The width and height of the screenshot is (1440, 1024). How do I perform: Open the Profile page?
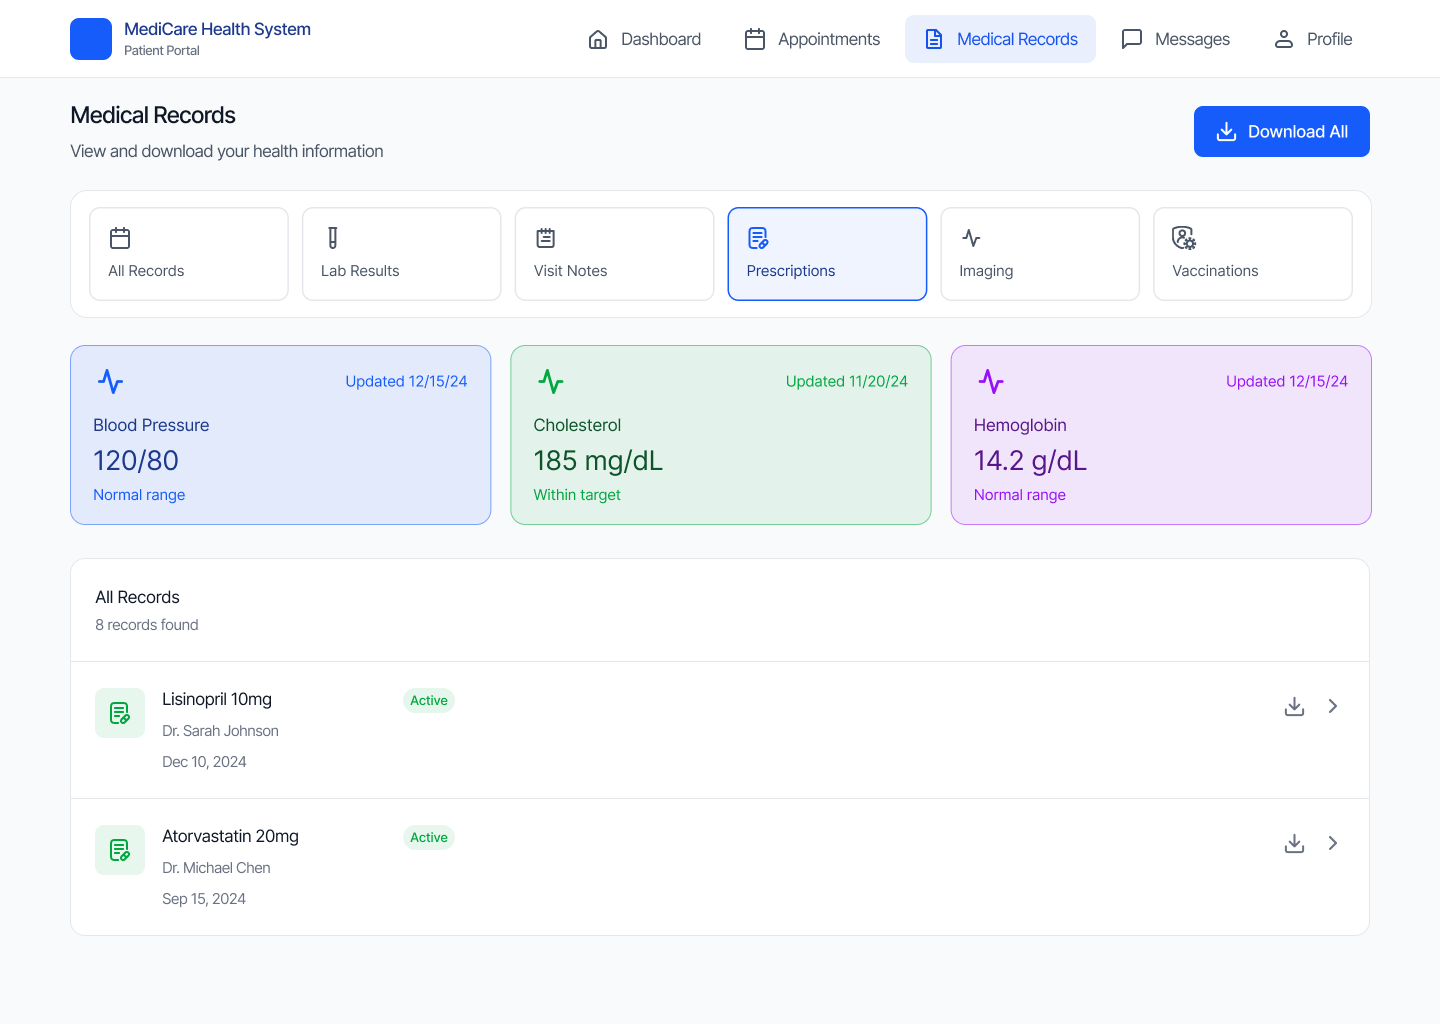point(1312,39)
